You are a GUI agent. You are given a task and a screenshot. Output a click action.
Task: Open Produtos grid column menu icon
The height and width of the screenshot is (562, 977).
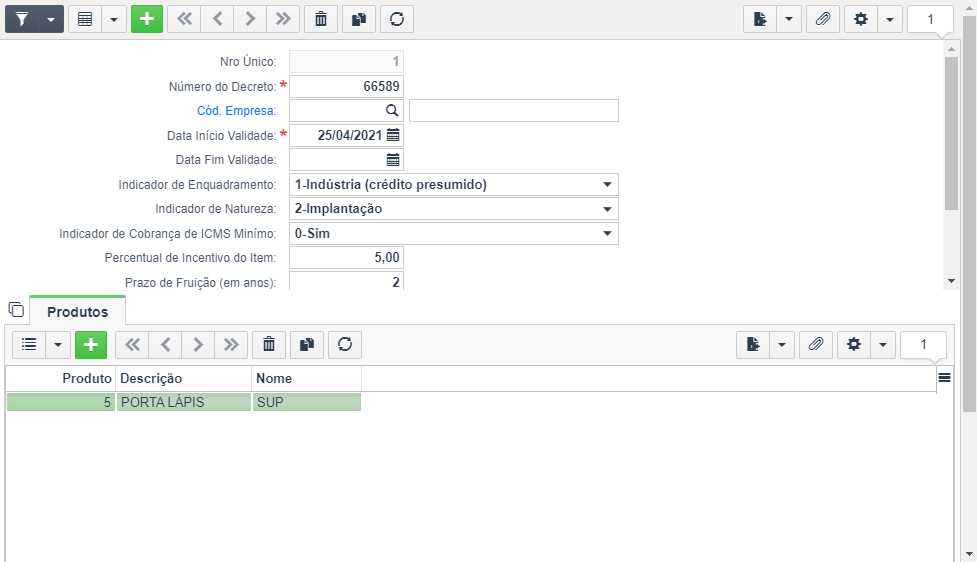click(945, 378)
